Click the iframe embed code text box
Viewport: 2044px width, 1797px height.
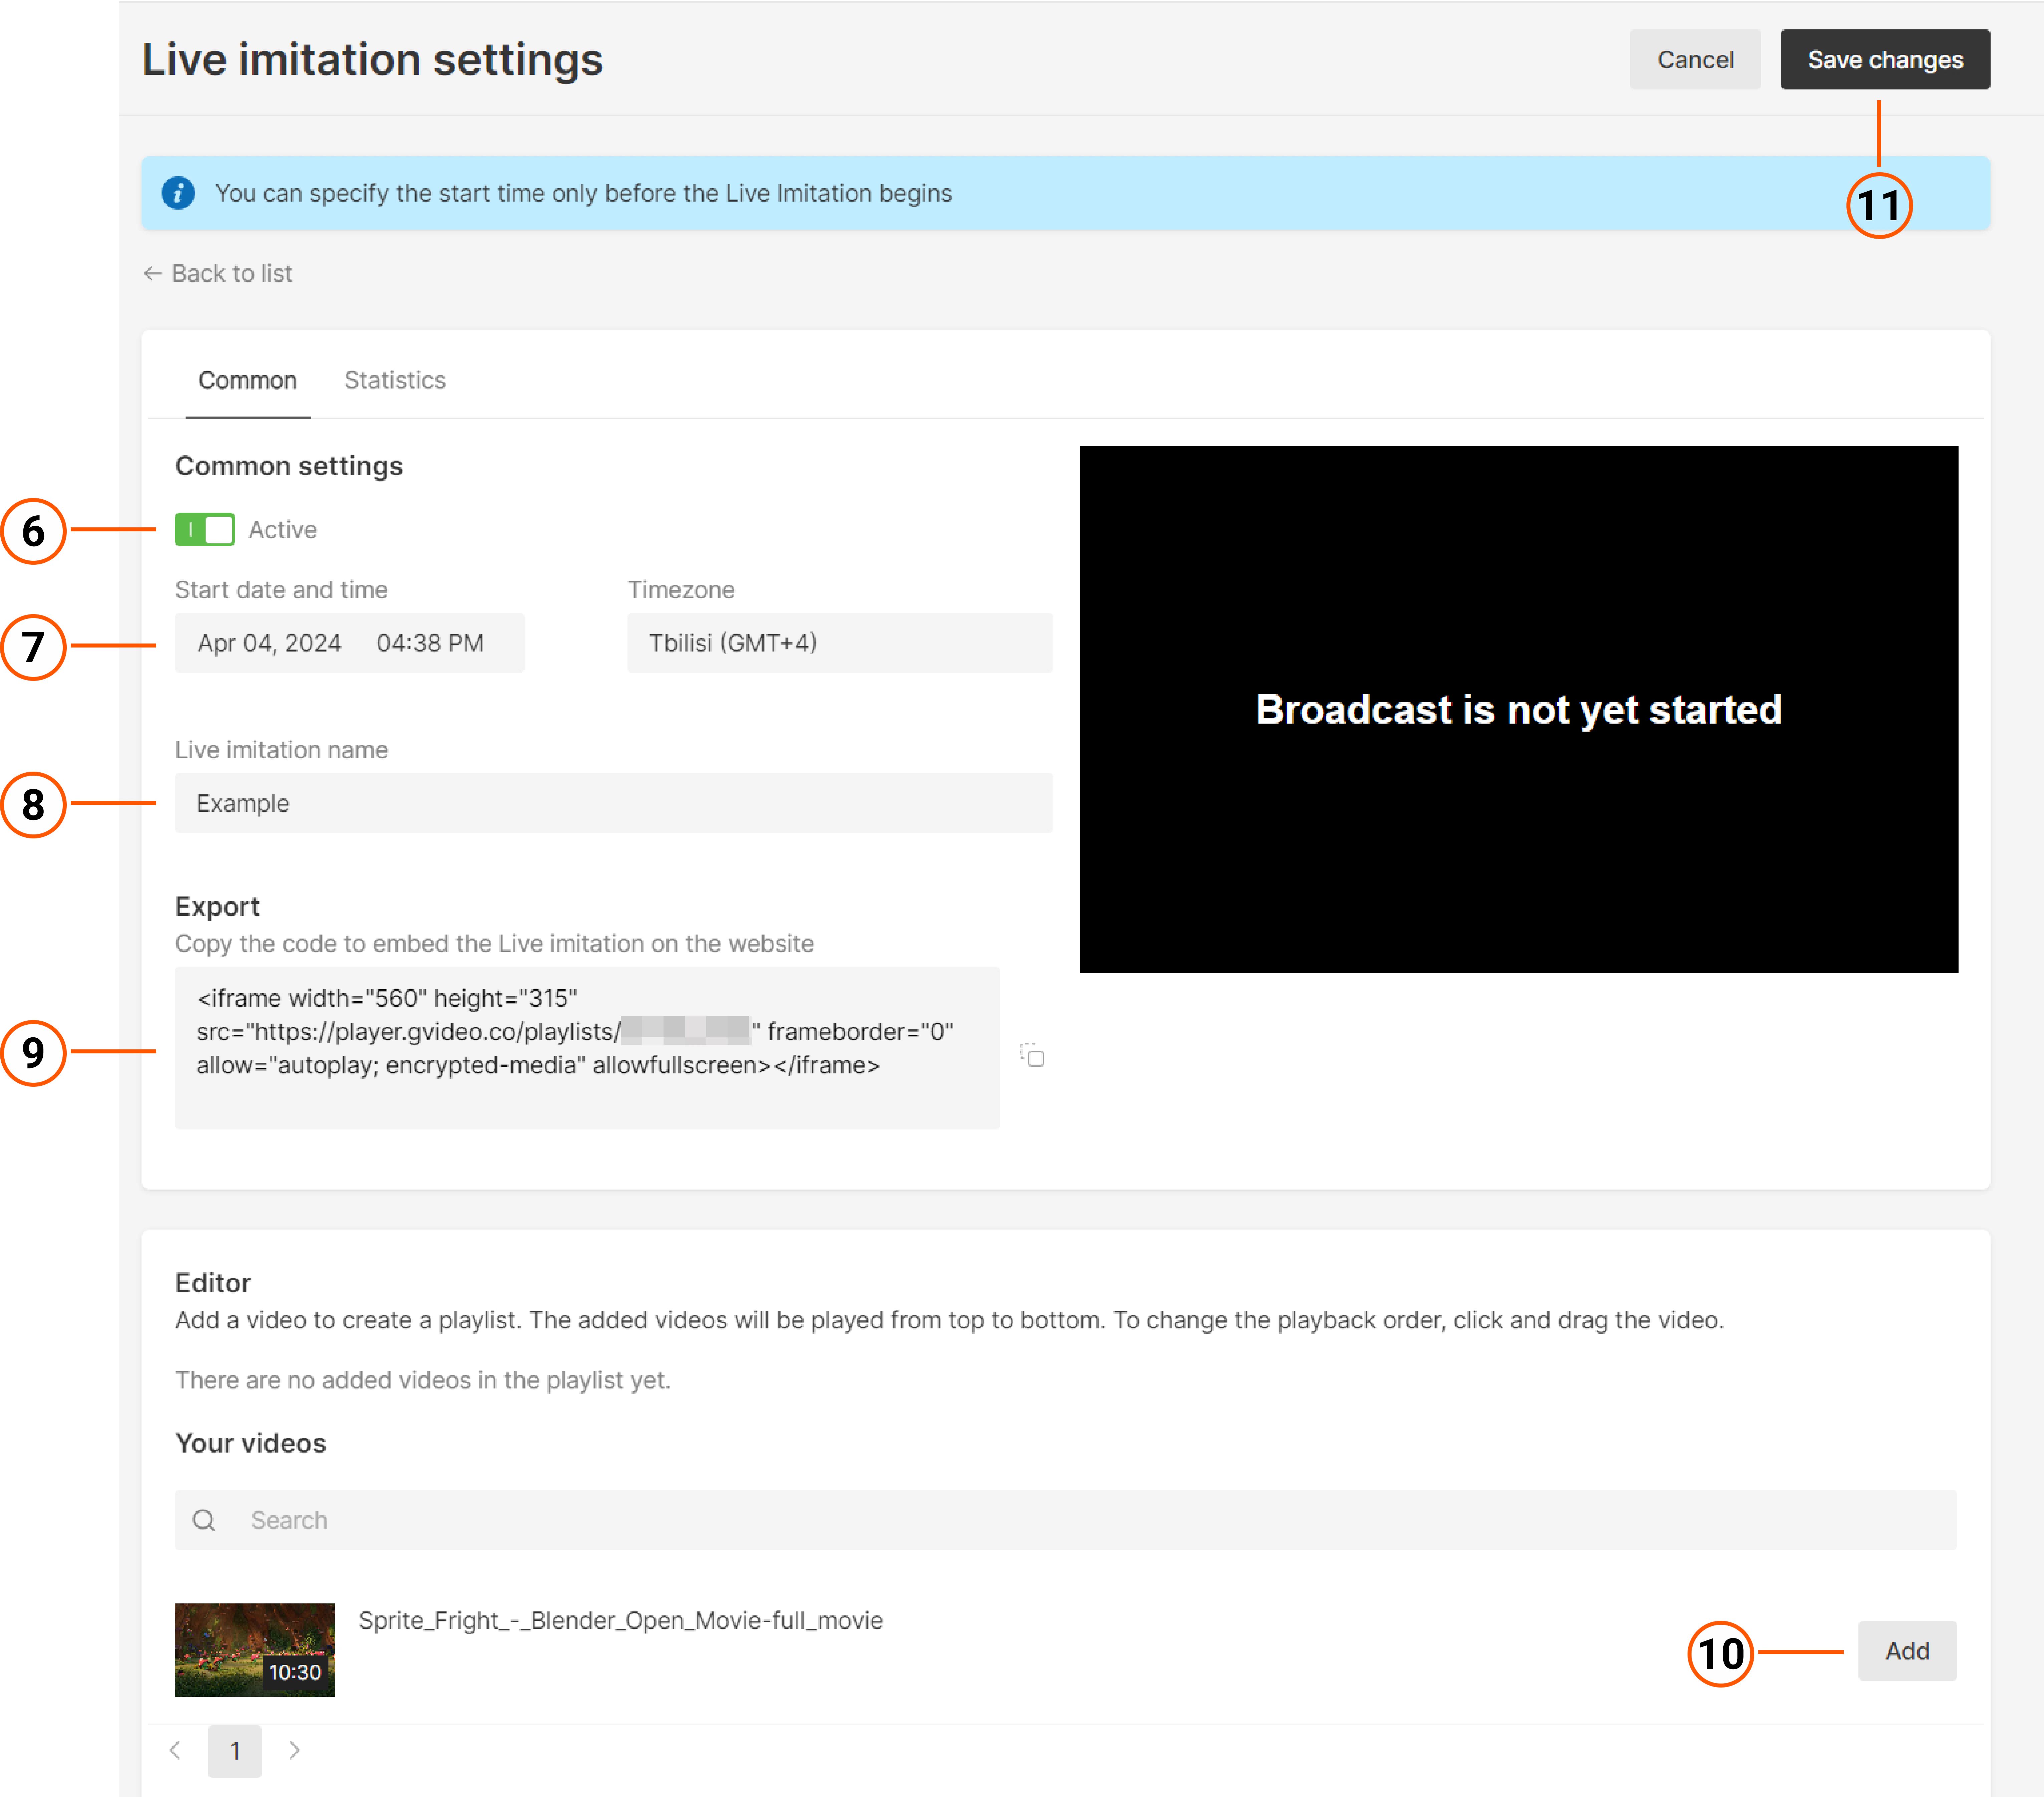pyautogui.click(x=587, y=1047)
